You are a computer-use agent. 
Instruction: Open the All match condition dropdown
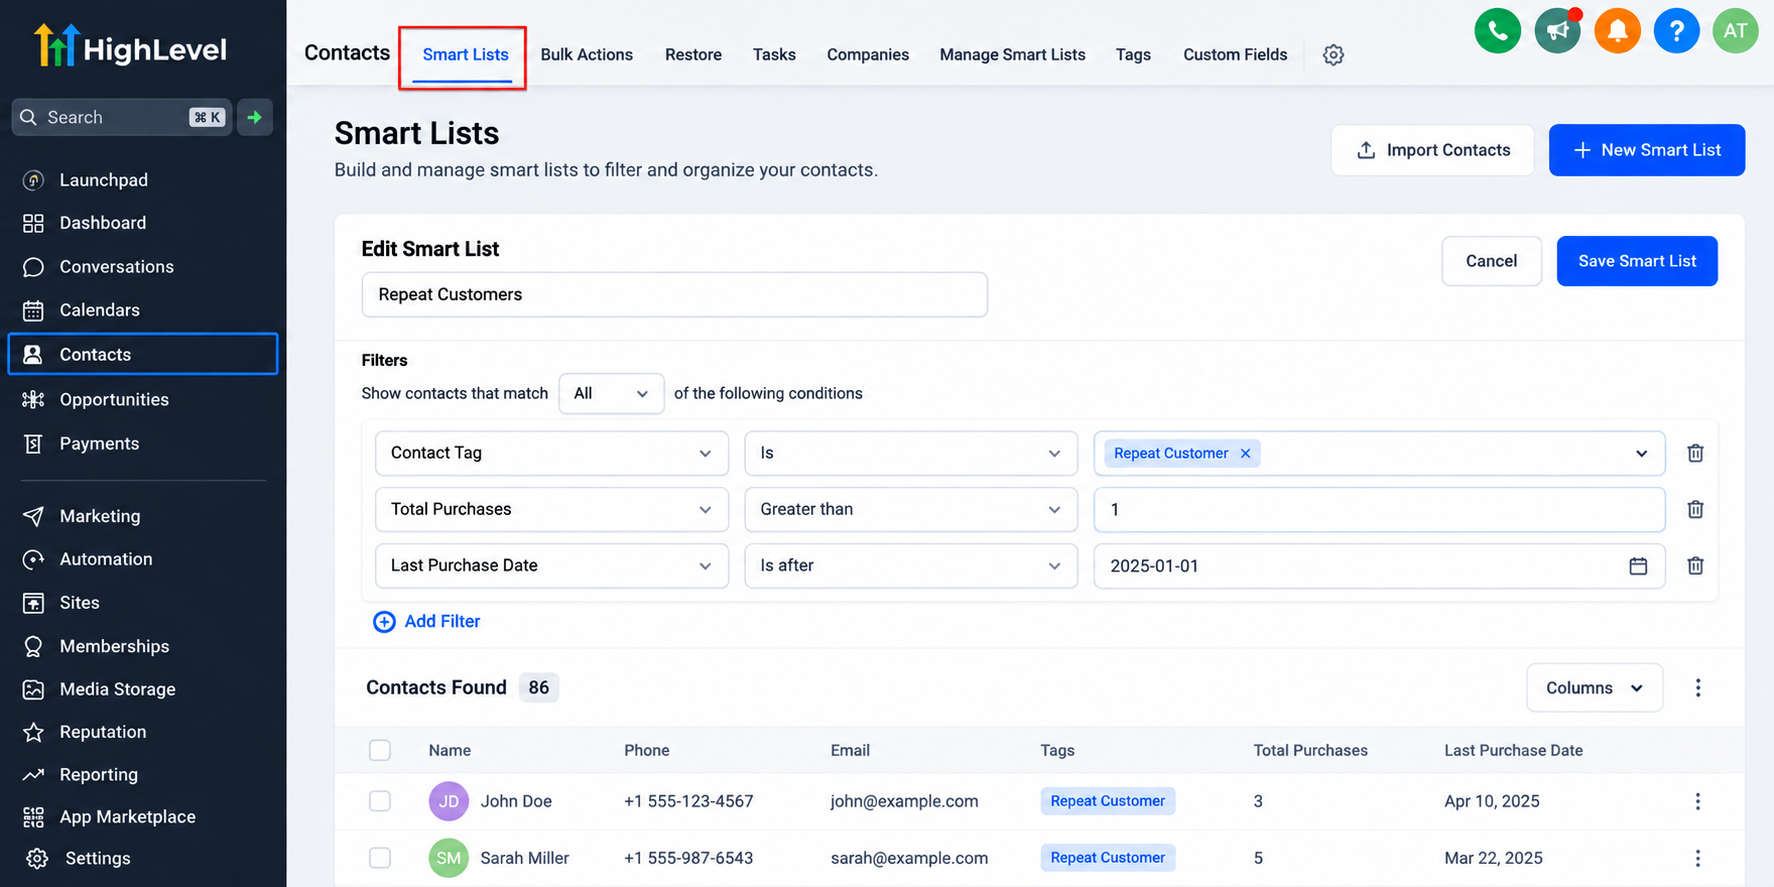[x=611, y=393]
